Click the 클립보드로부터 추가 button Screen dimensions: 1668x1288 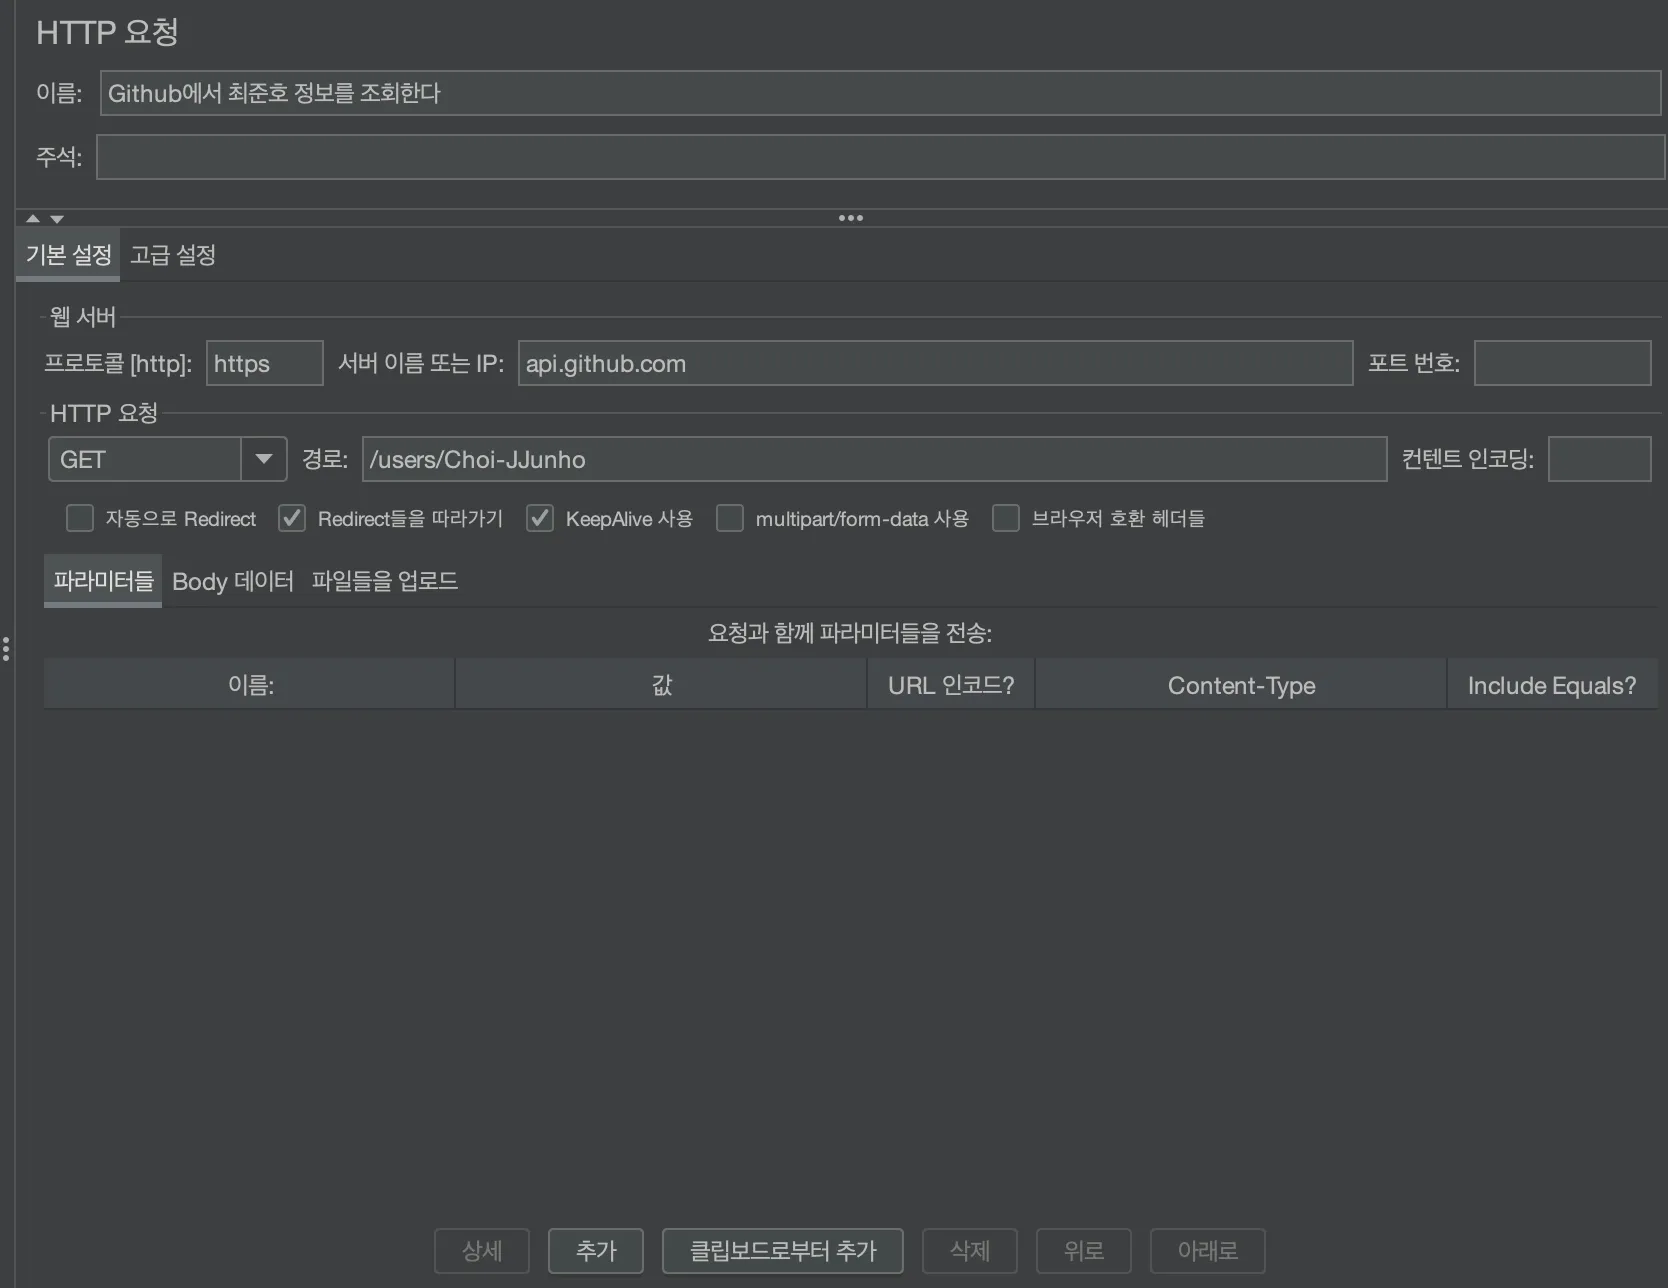point(782,1250)
